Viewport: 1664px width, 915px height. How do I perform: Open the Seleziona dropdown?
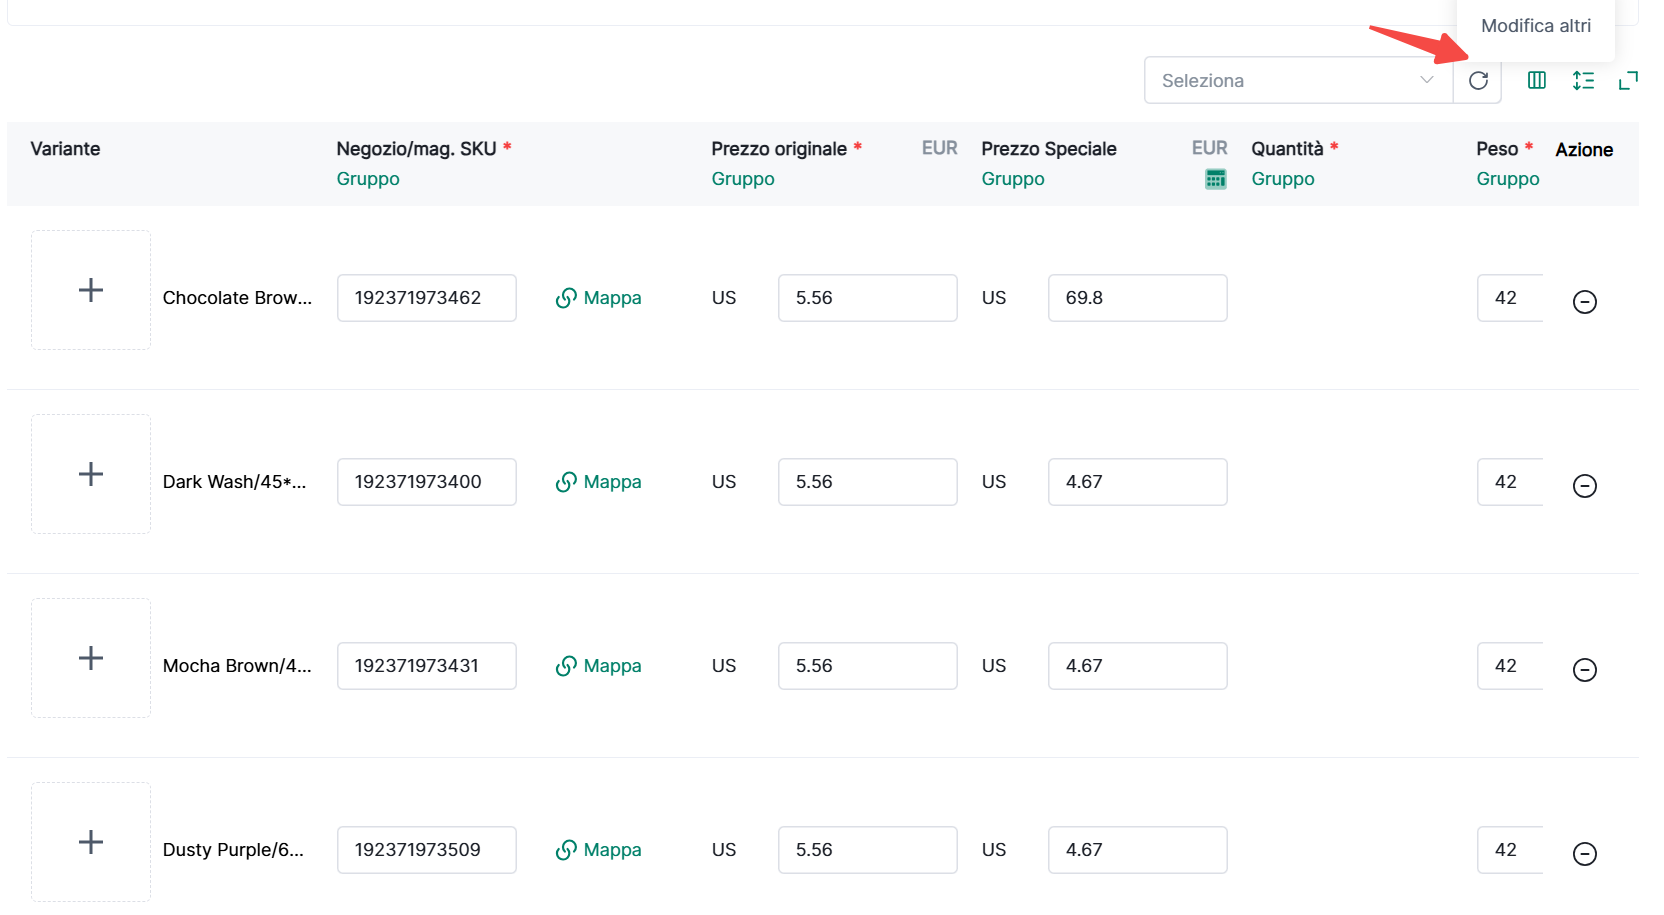pos(1297,80)
